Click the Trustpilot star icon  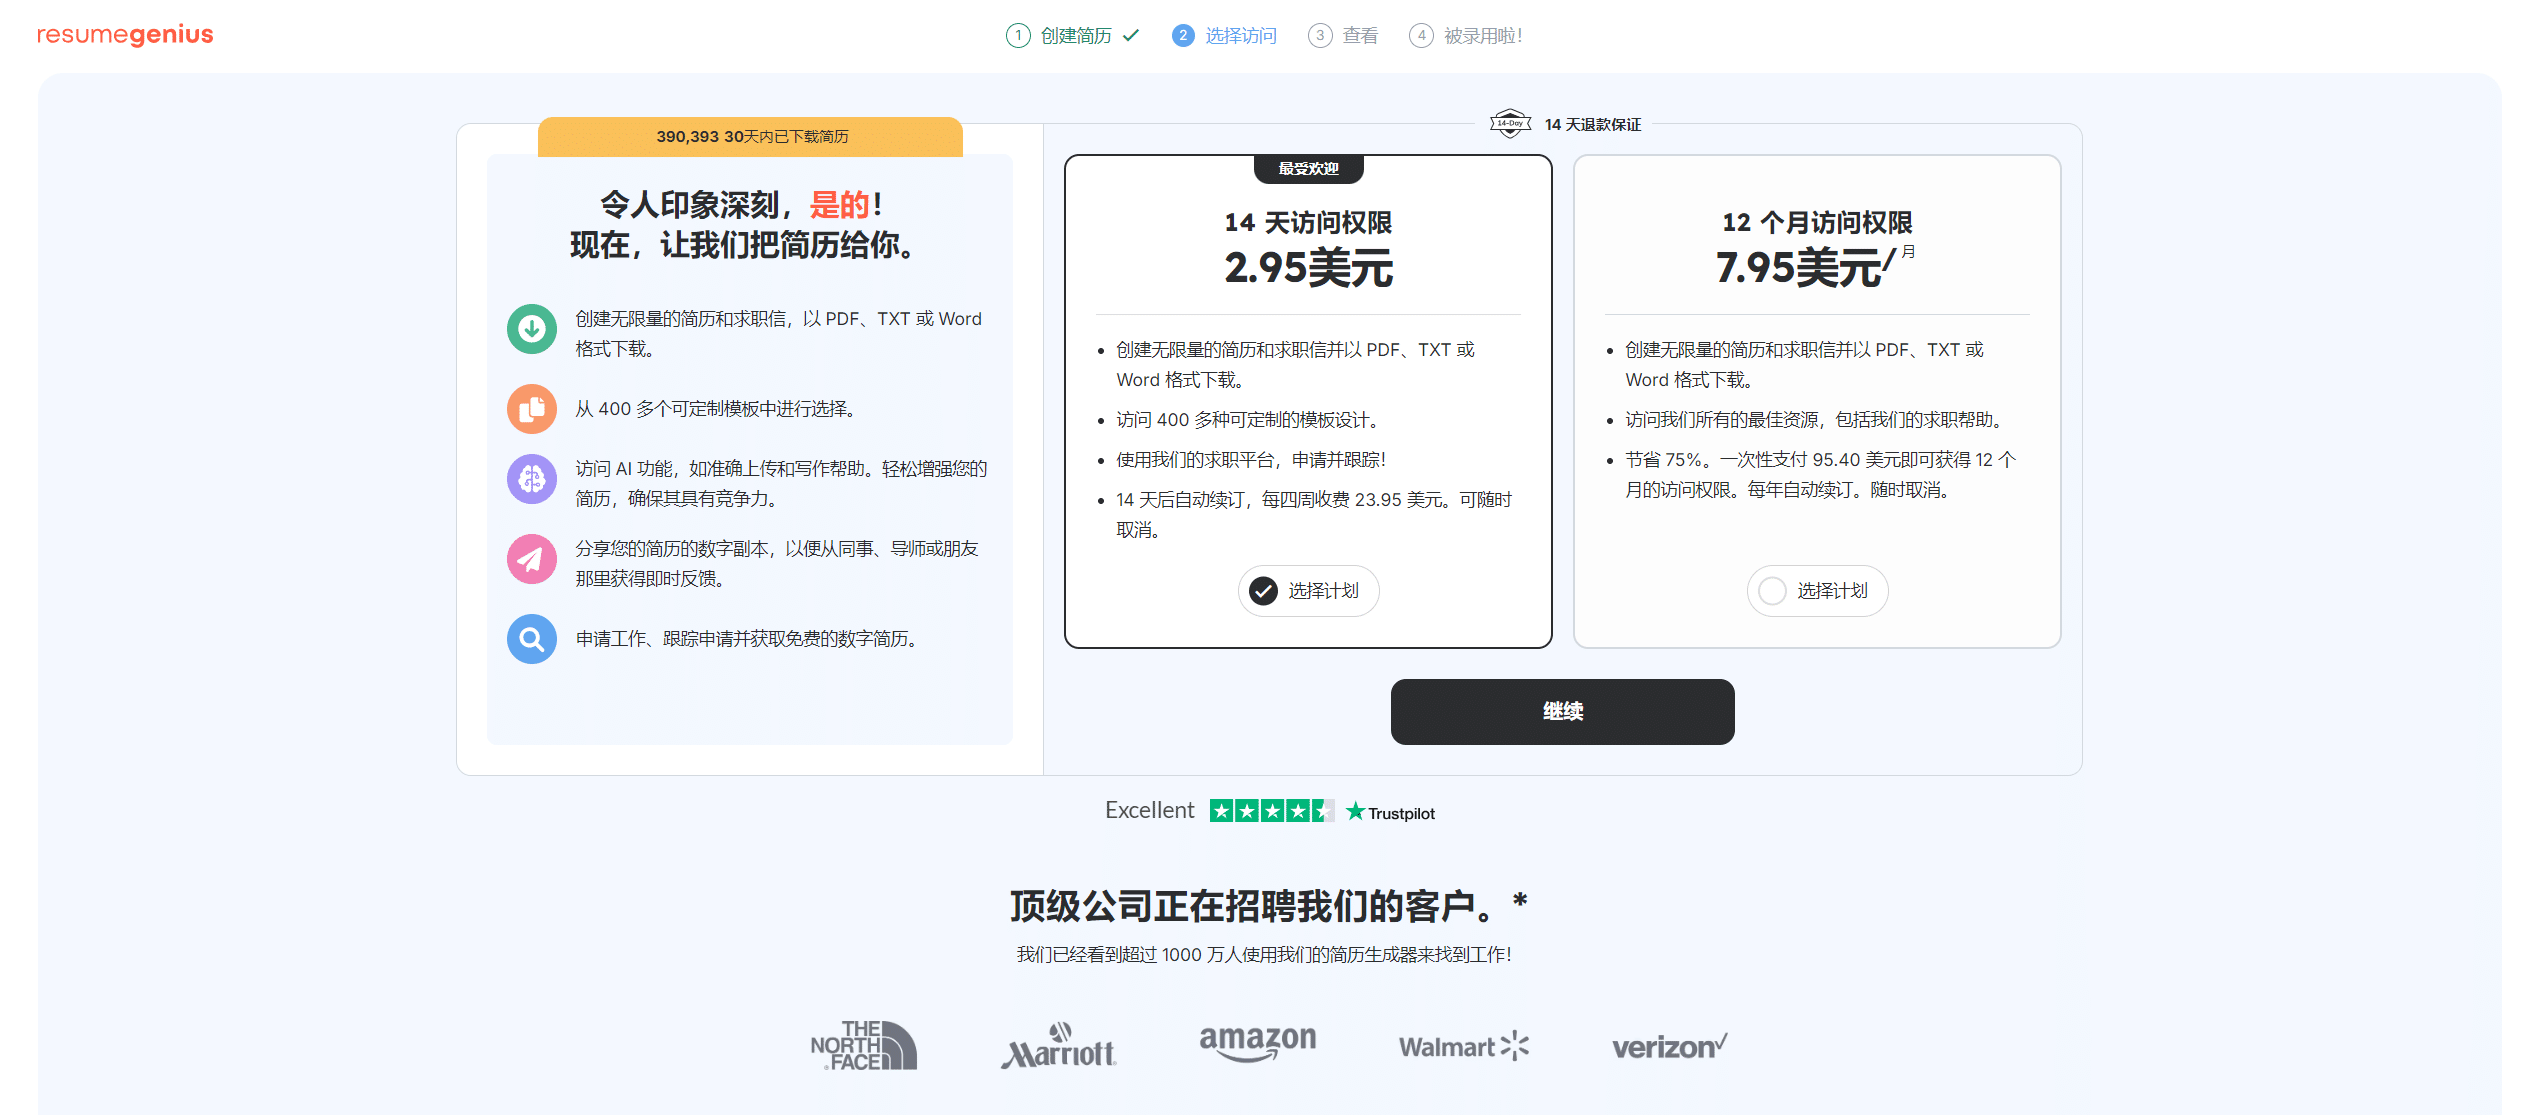coord(1356,811)
